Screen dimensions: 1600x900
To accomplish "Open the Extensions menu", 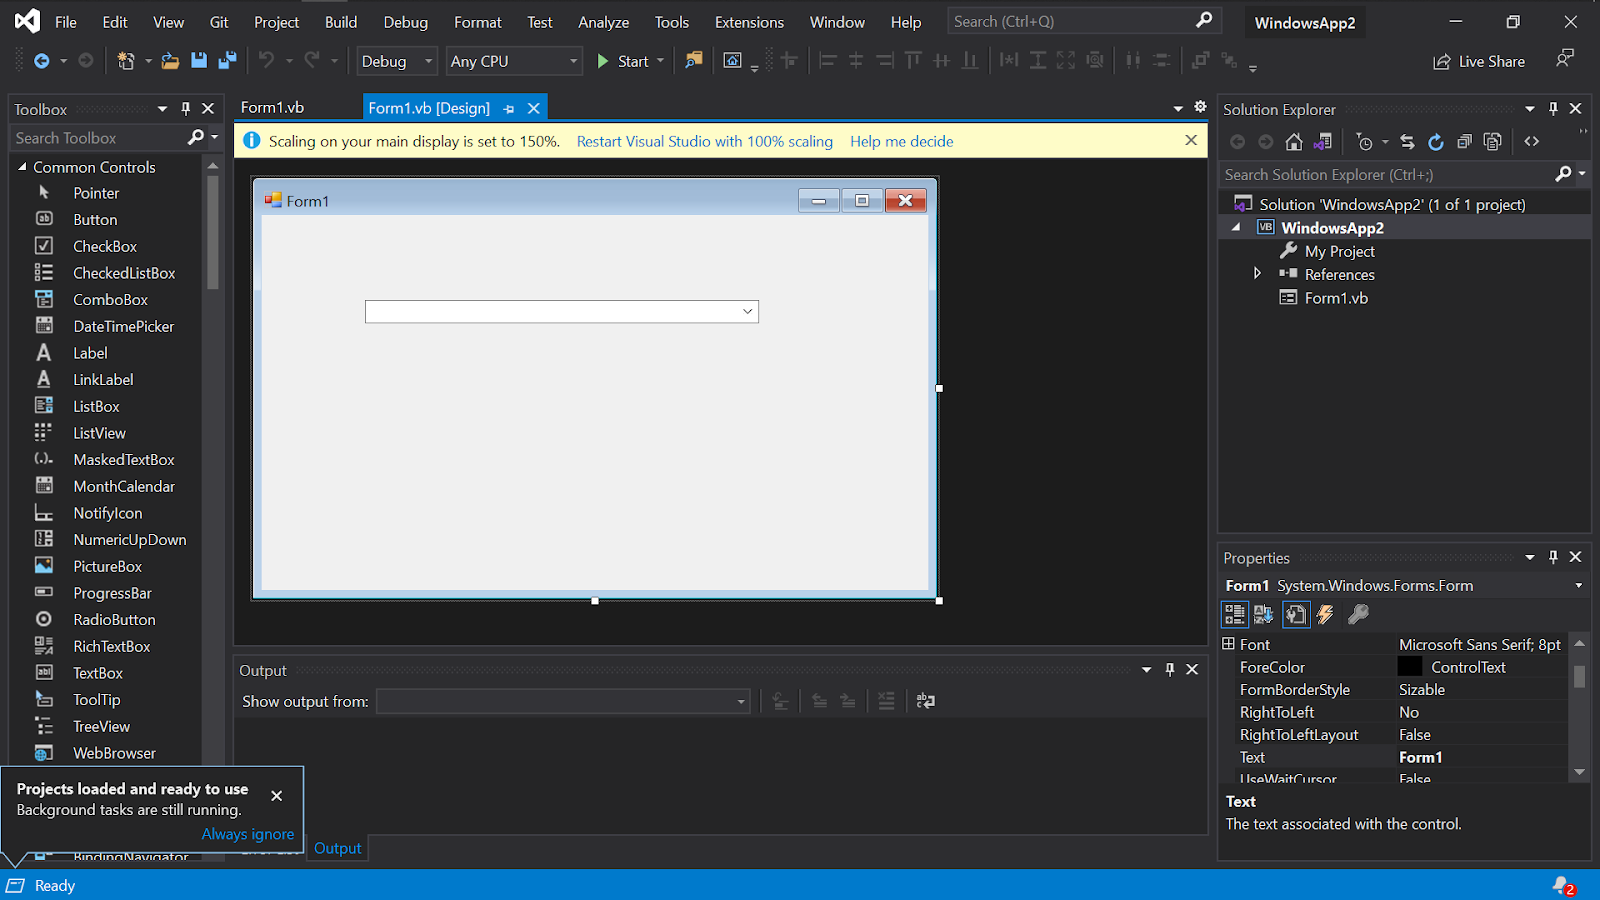I will point(749,22).
